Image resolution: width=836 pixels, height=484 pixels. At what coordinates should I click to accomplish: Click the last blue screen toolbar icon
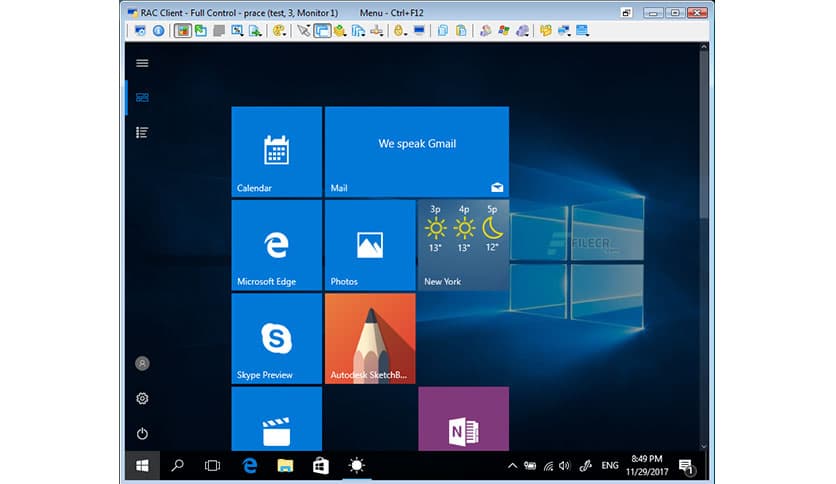pyautogui.click(x=582, y=31)
